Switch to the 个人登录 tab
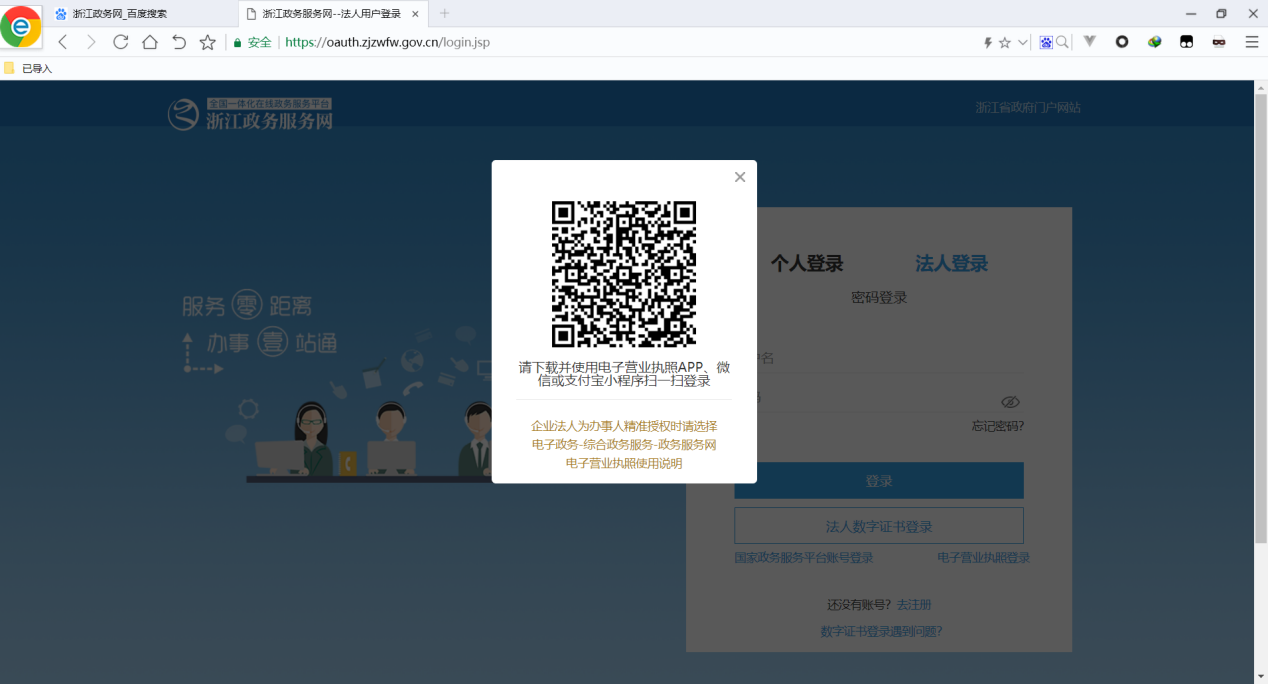This screenshot has height=684, width=1268. pyautogui.click(x=807, y=264)
